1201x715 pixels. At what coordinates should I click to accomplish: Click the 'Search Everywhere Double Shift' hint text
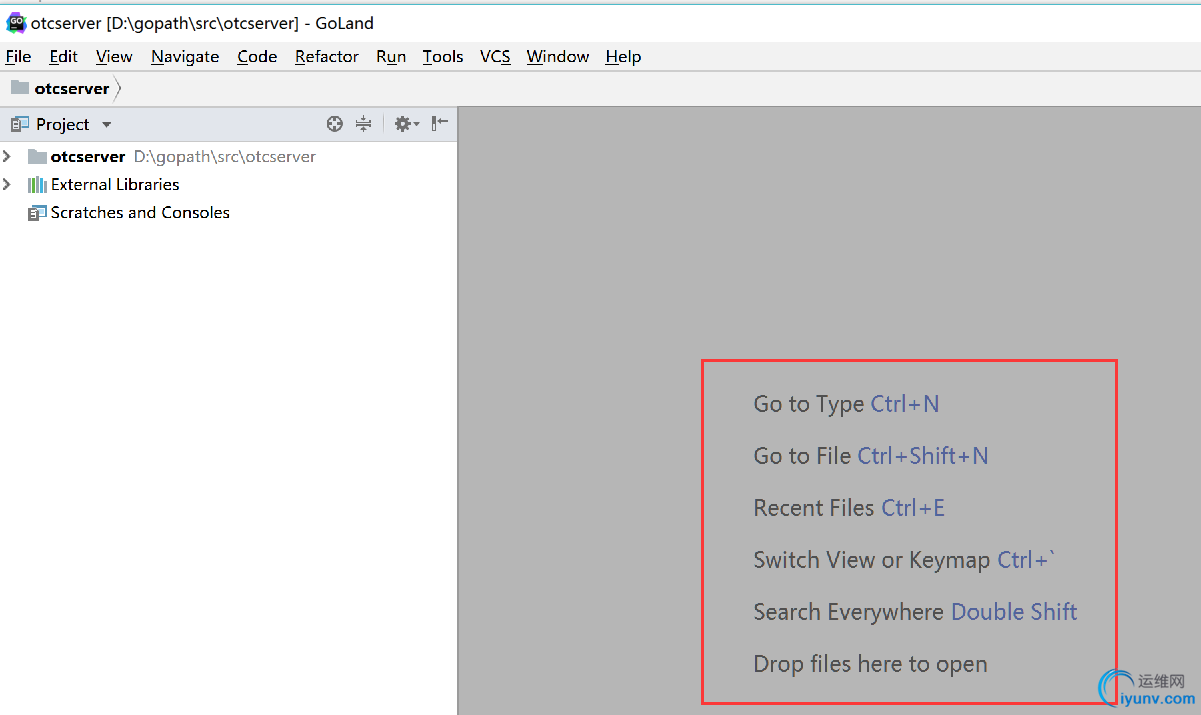(x=915, y=612)
